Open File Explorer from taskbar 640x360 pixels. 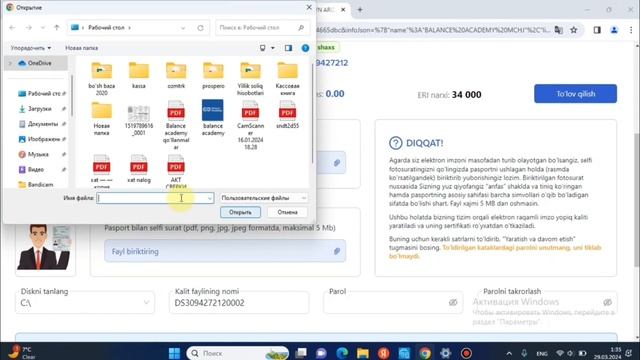tap(362, 353)
